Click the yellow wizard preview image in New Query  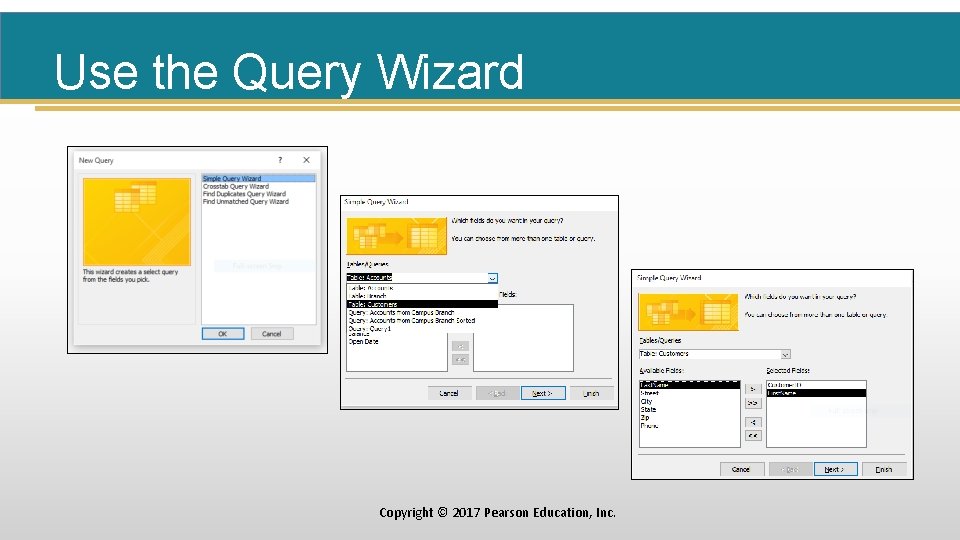click(x=137, y=222)
